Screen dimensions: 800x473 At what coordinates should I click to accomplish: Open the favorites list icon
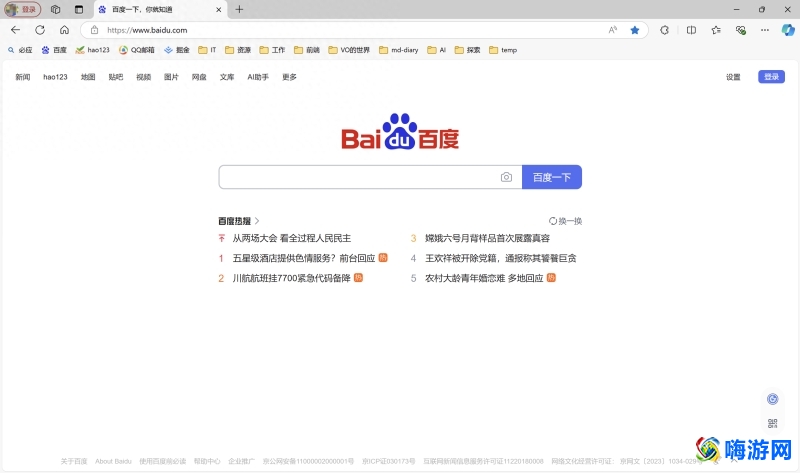716,30
